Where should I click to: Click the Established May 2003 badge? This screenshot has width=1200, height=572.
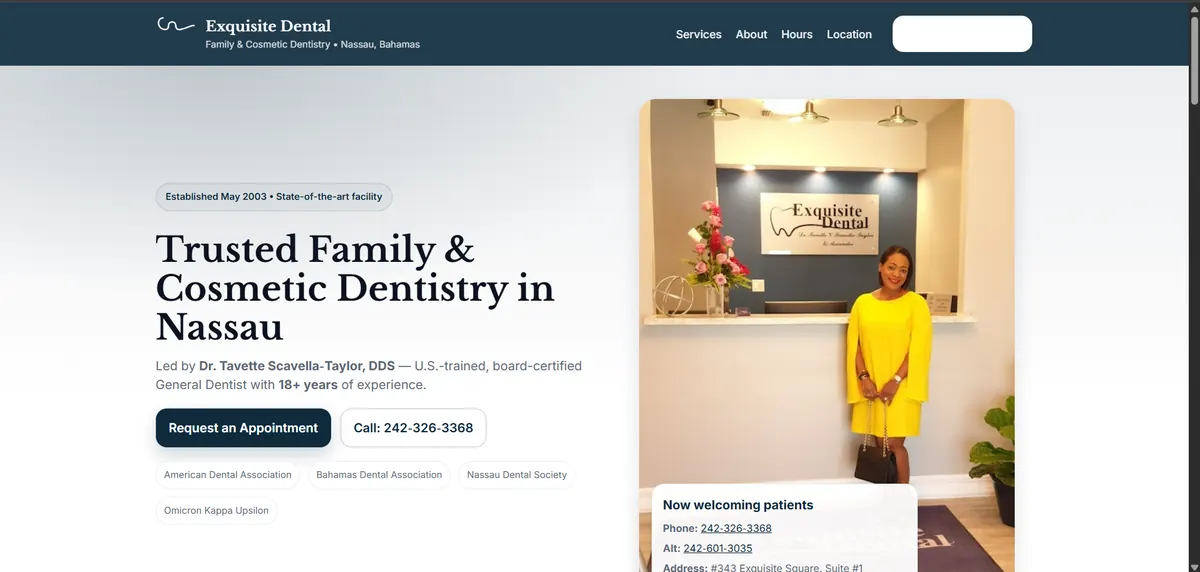[x=274, y=197]
